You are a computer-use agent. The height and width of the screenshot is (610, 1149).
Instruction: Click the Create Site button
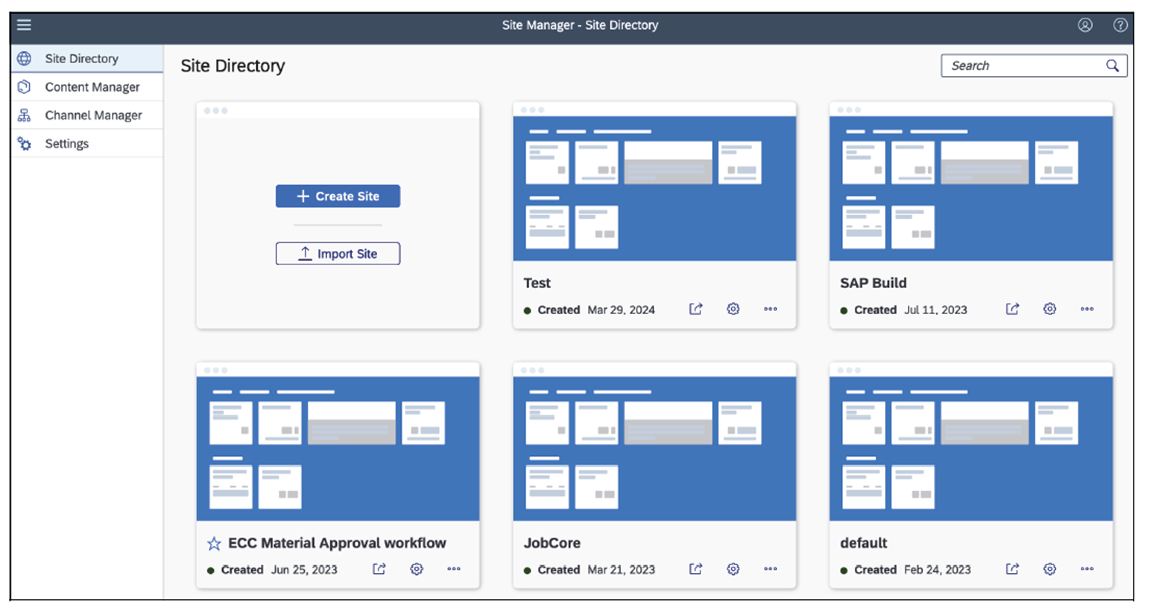(337, 196)
